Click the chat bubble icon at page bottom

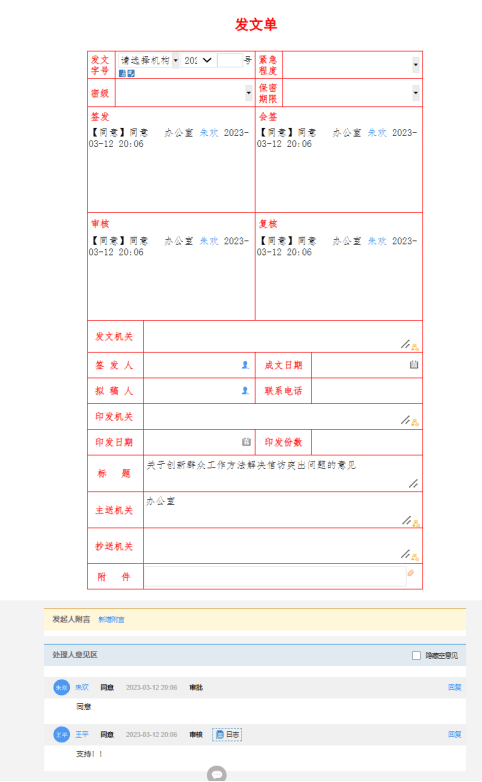[217, 774]
